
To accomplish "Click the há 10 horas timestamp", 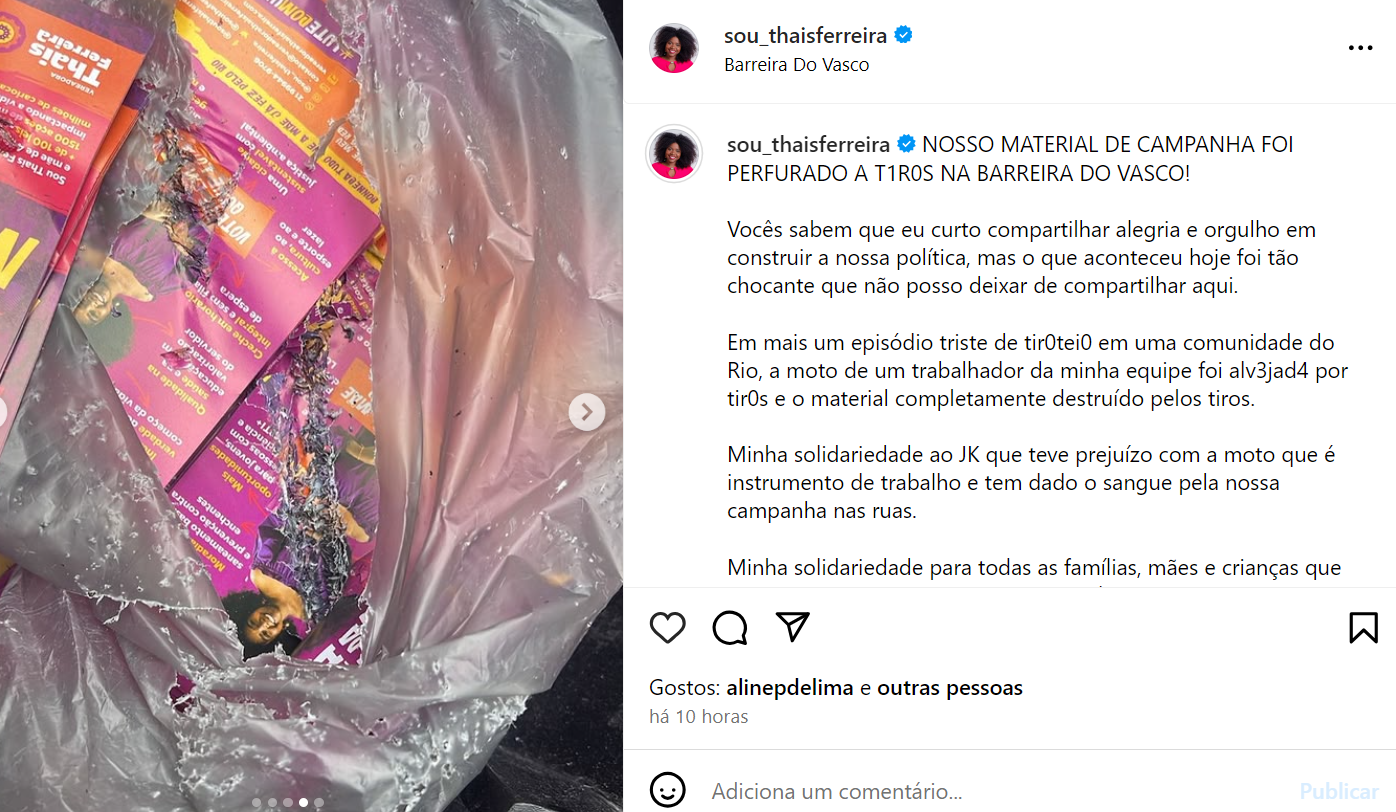I will point(698,717).
